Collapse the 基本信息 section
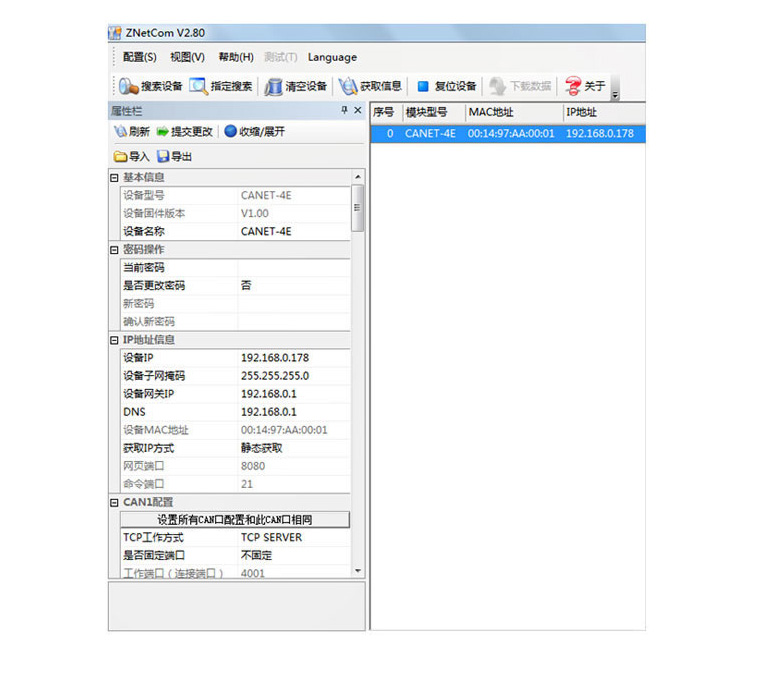Viewport: 760px width, 690px height. [x=114, y=177]
